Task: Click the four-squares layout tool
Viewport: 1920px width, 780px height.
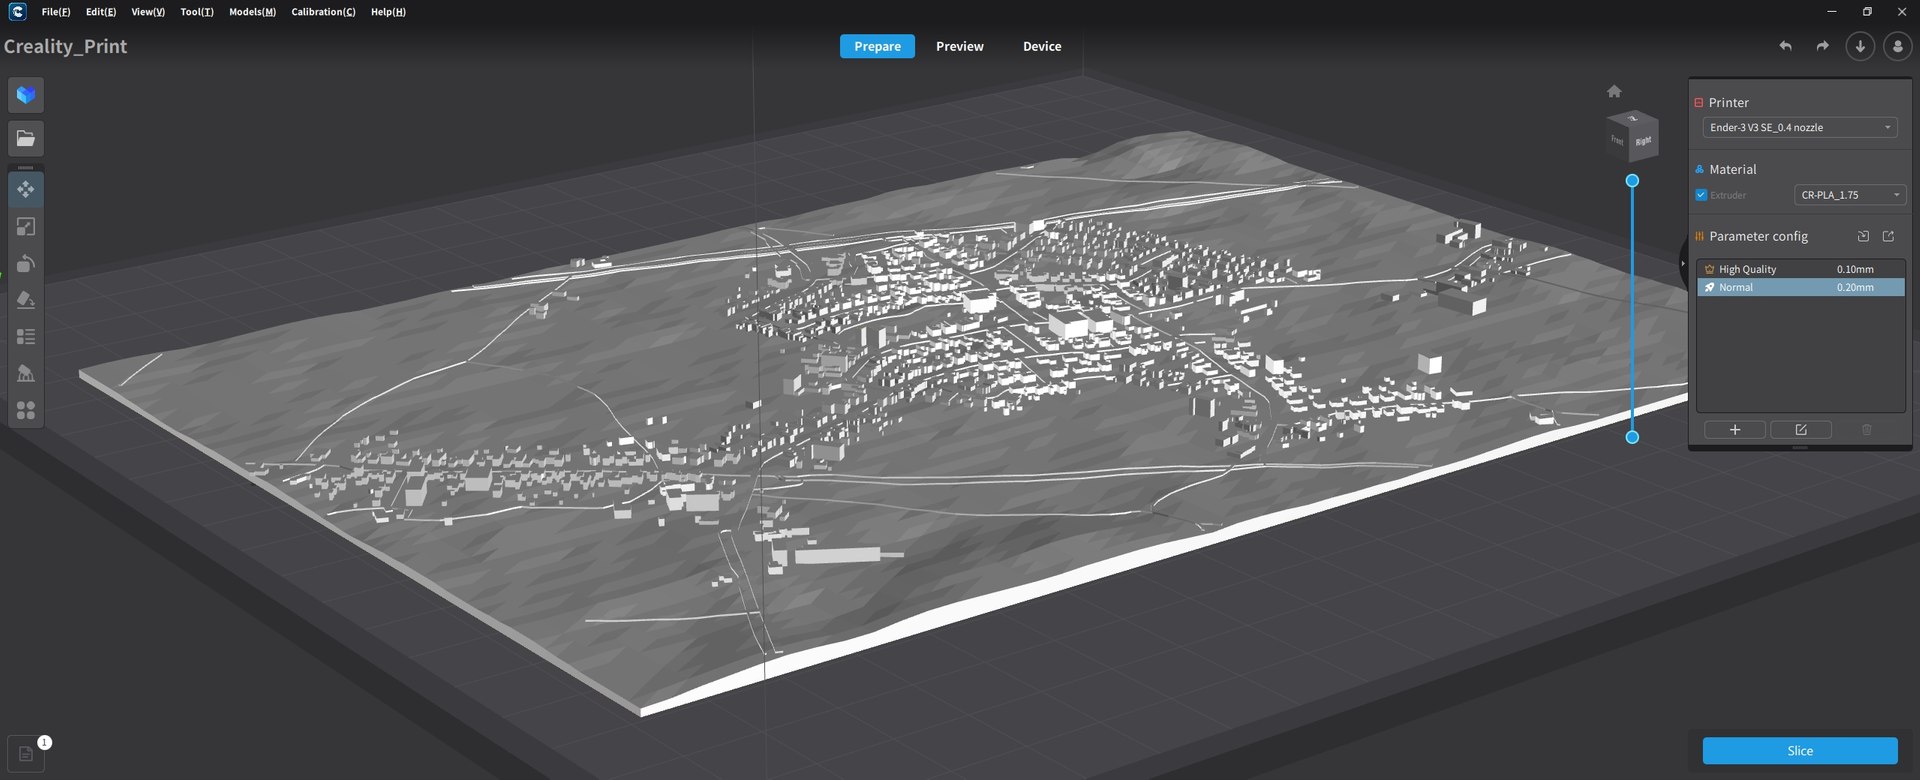Action: [x=26, y=411]
